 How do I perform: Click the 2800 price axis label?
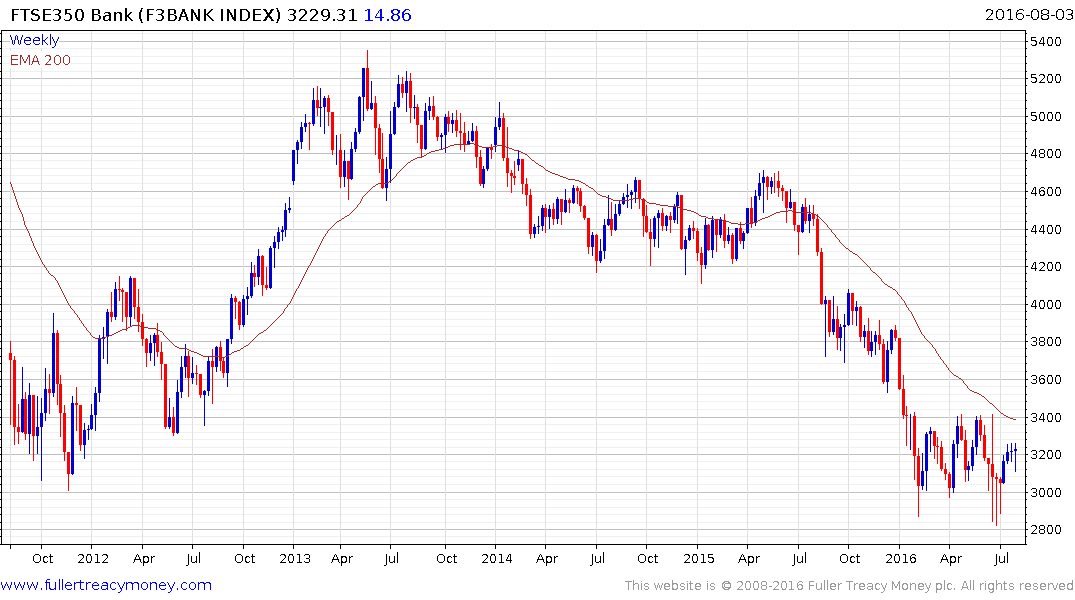pyautogui.click(x=1046, y=529)
